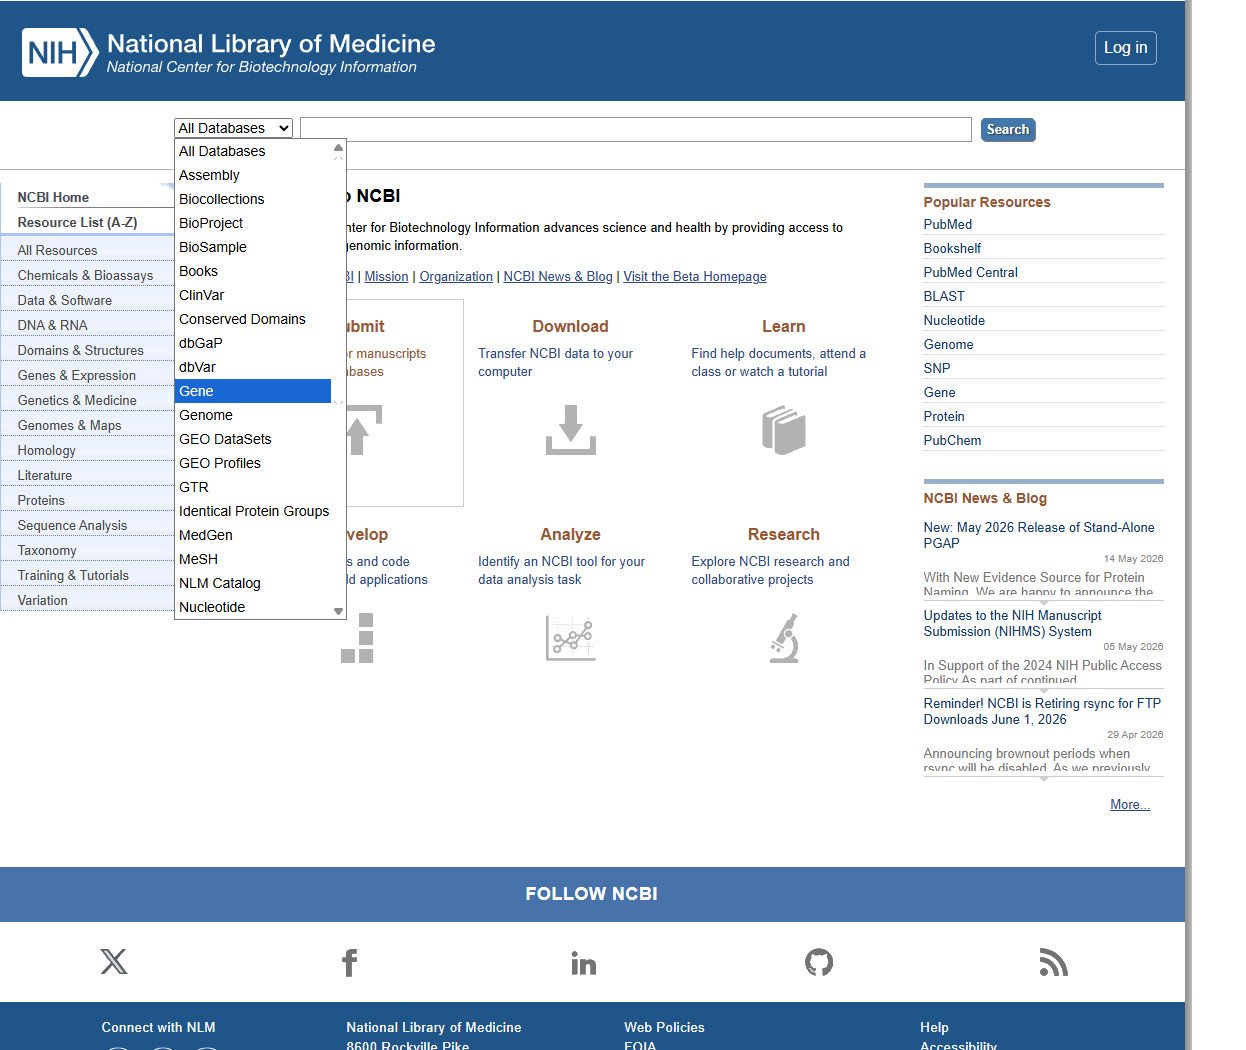Click the NIH logo icon
This screenshot has width=1246, height=1050.
click(x=60, y=52)
